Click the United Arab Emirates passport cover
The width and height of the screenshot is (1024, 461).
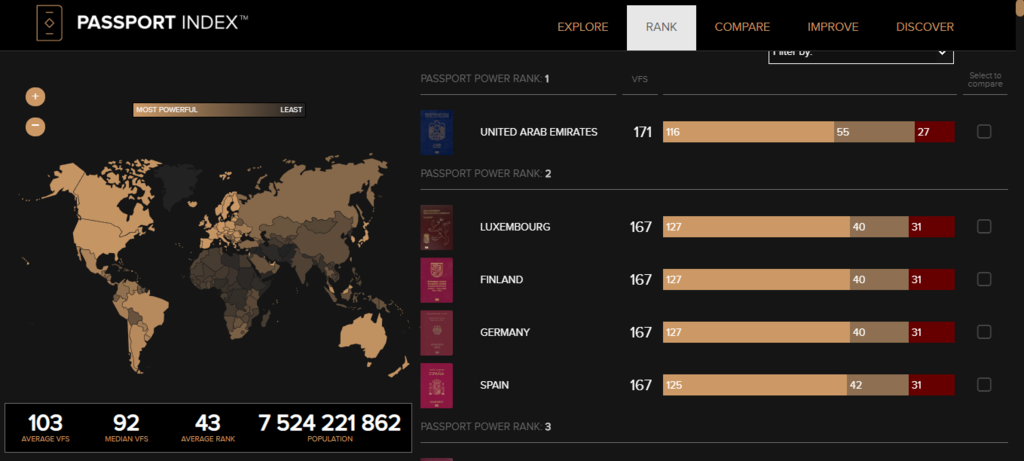[x=437, y=132]
